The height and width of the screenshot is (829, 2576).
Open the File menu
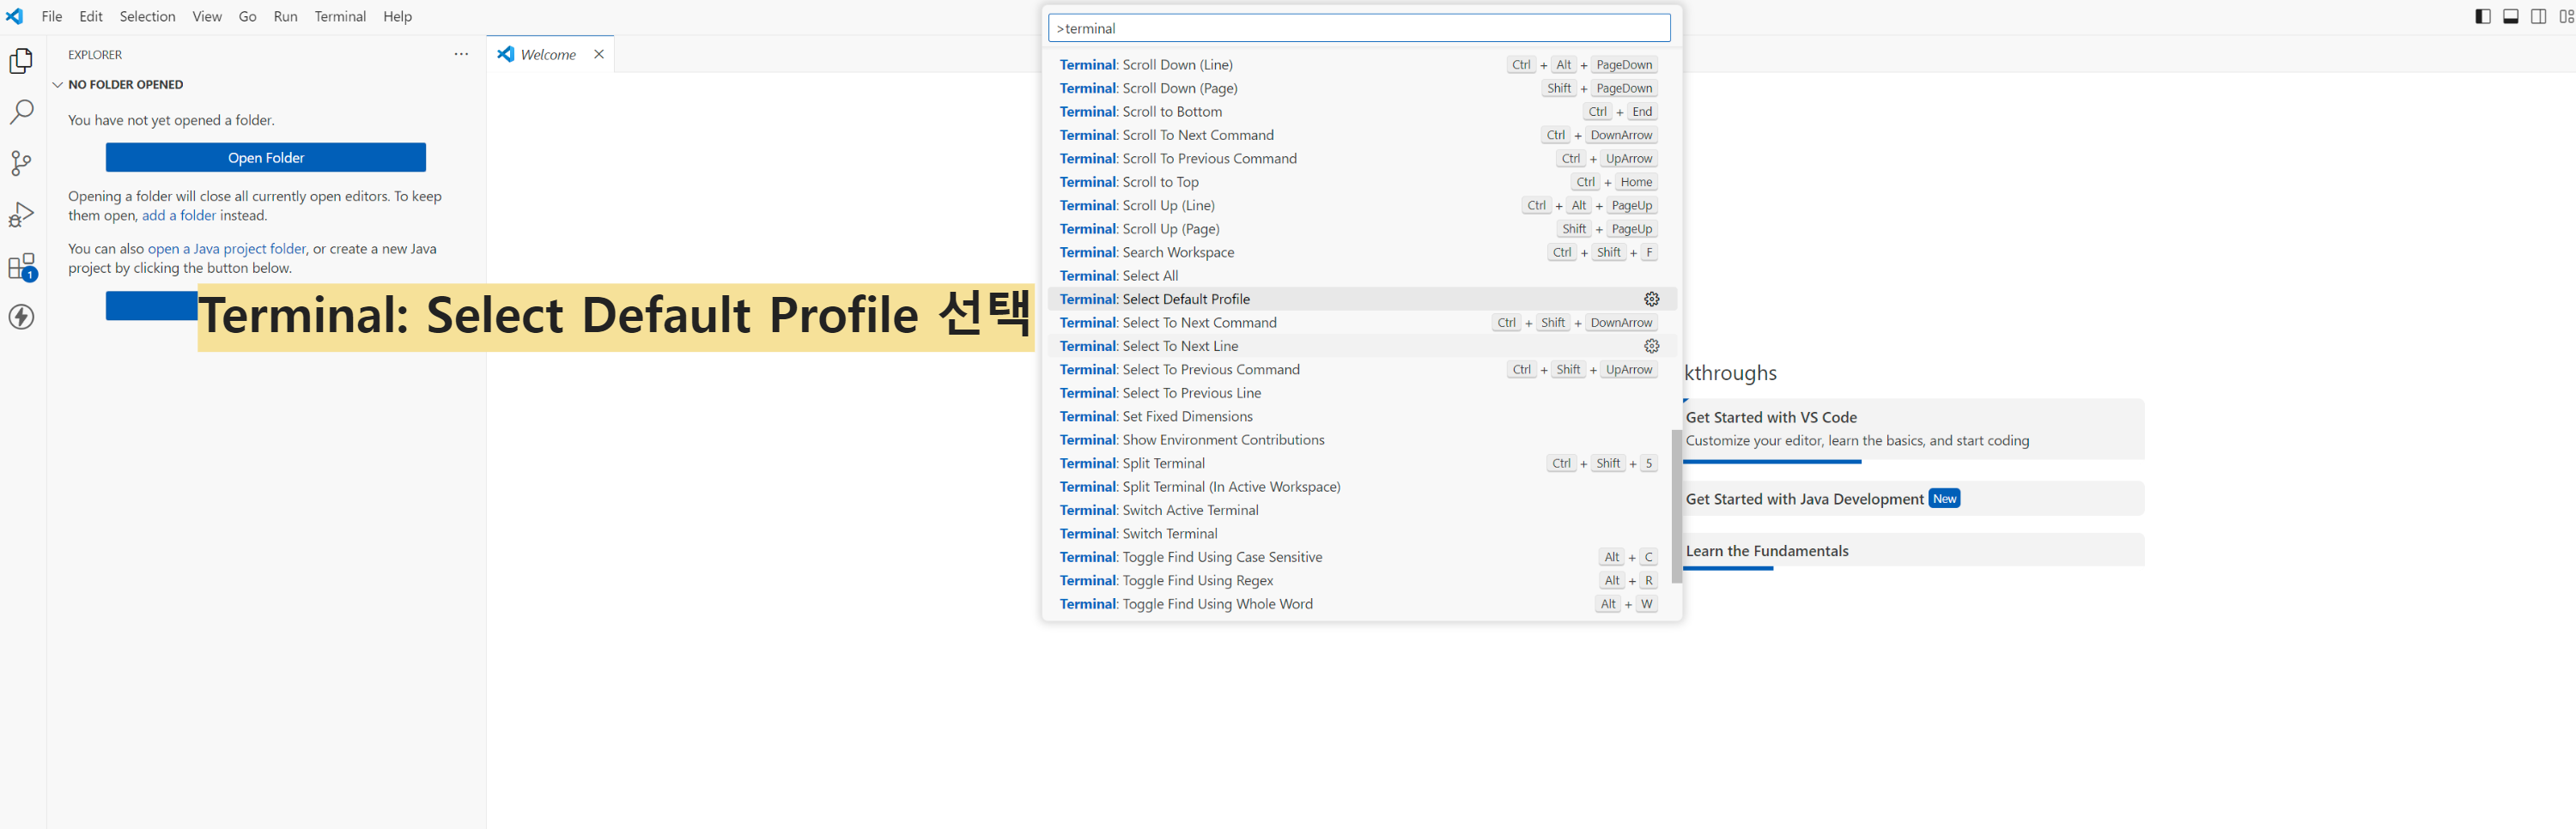[52, 16]
